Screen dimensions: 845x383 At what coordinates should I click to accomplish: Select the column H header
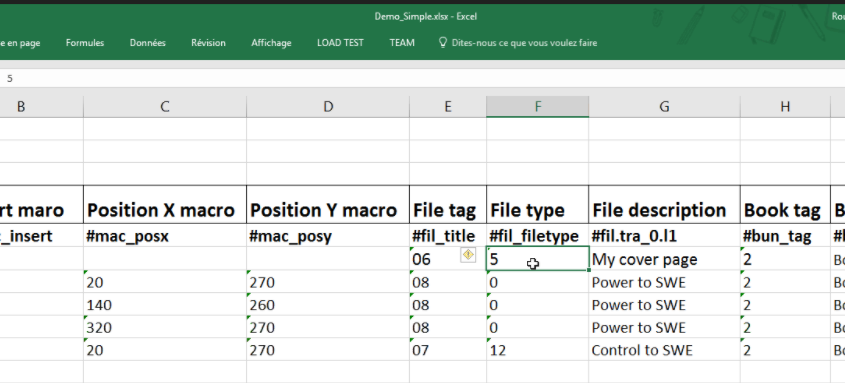tap(785, 107)
